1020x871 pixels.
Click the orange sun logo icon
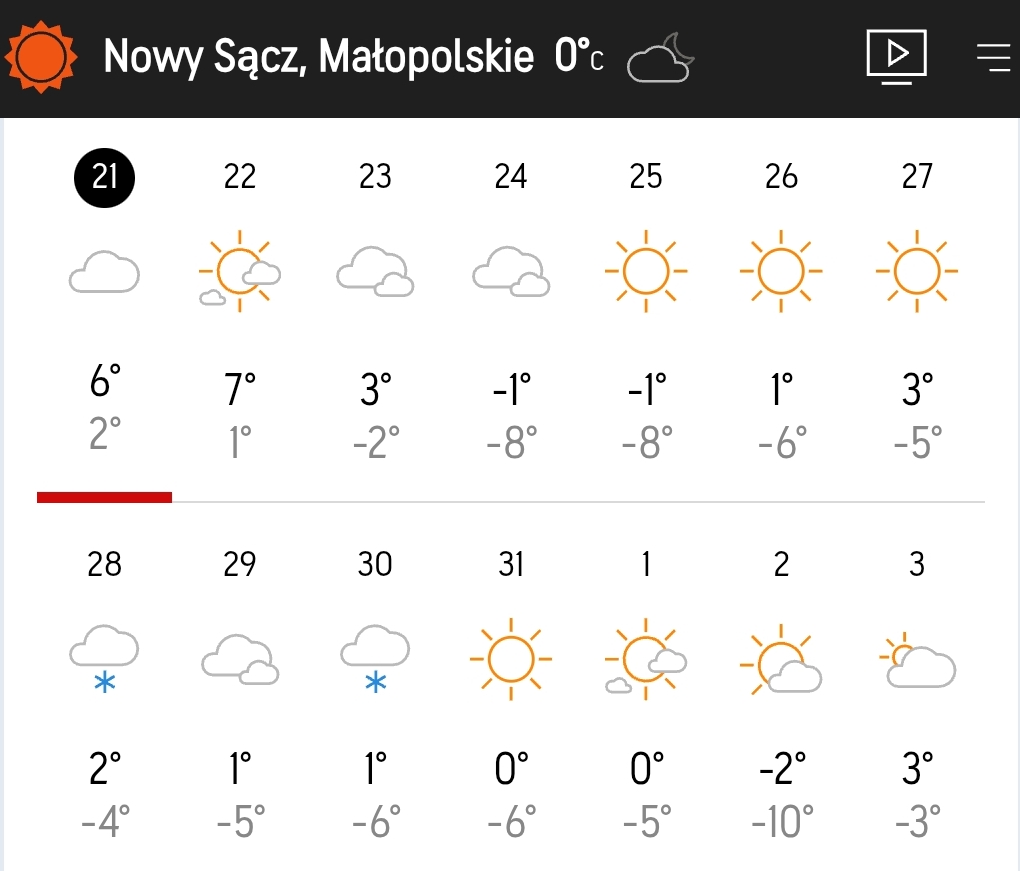point(41,59)
